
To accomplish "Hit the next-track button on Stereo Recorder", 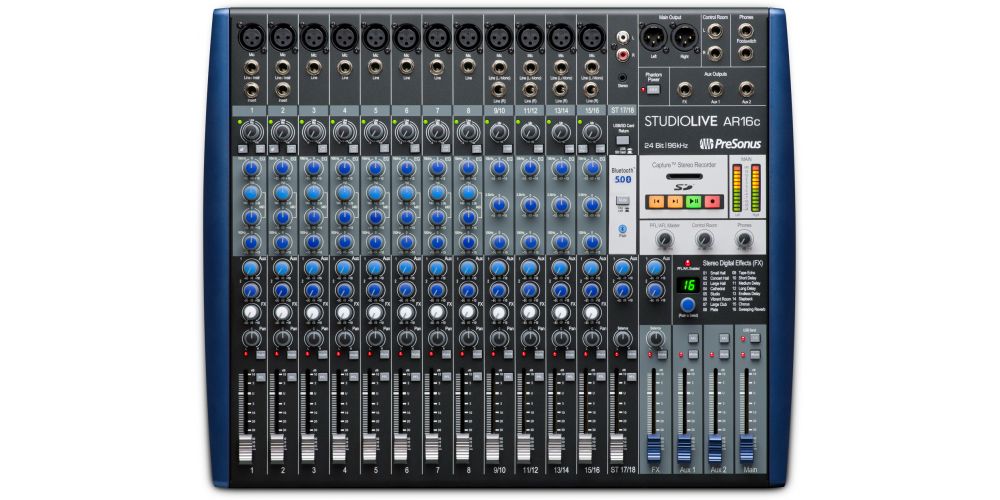I will pos(675,202).
